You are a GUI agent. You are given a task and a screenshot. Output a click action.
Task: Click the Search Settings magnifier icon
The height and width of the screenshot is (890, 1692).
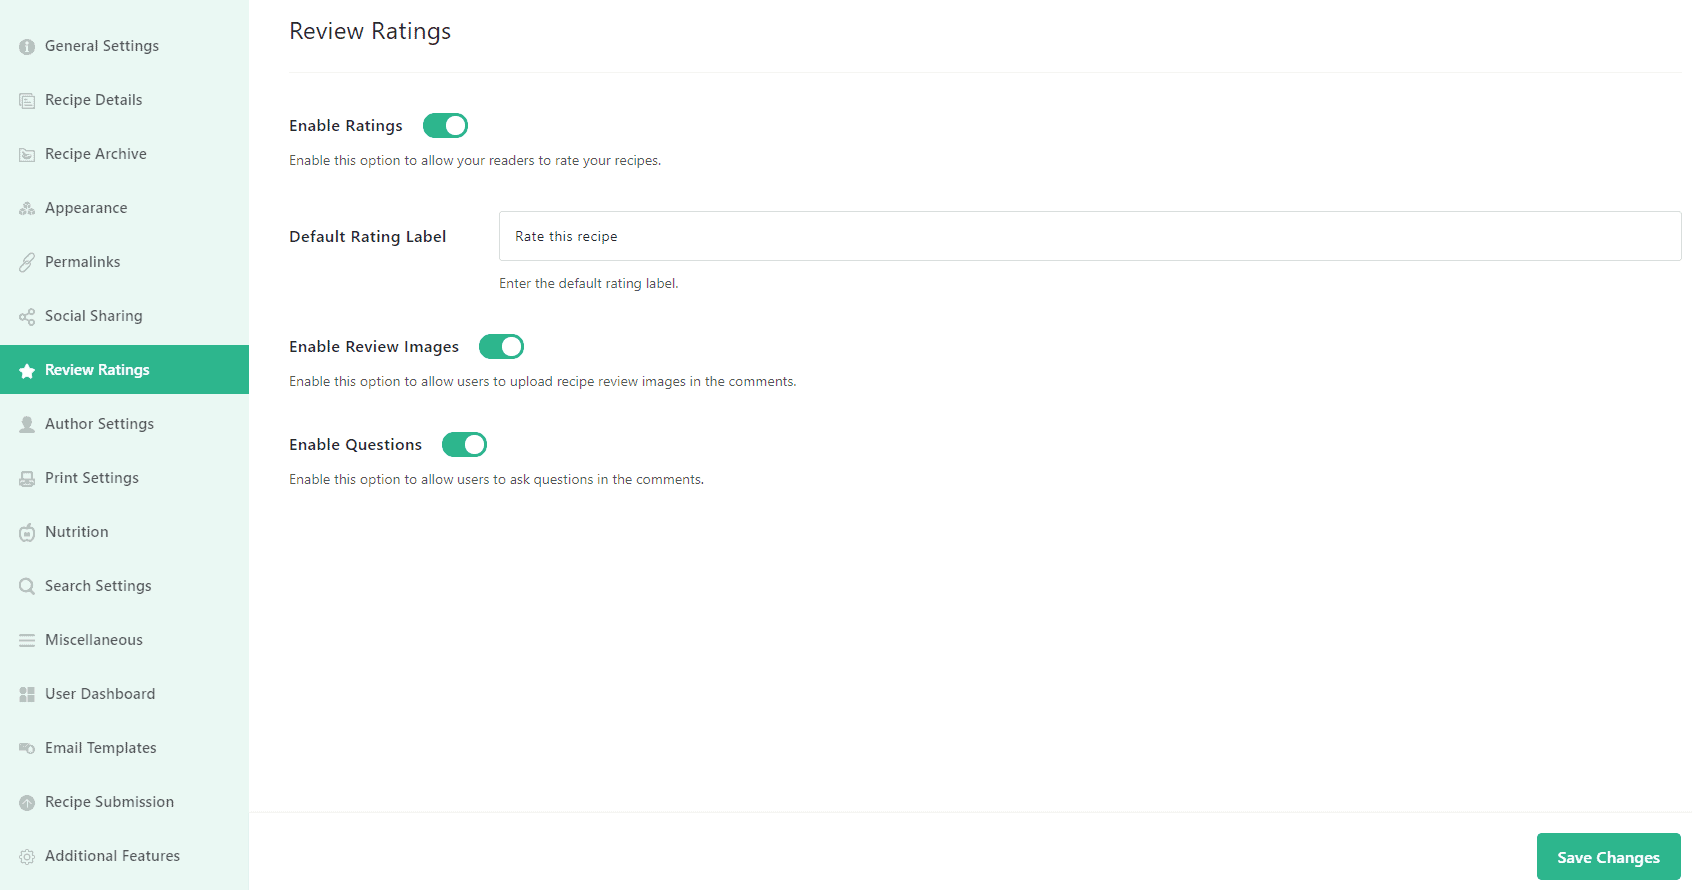click(27, 587)
